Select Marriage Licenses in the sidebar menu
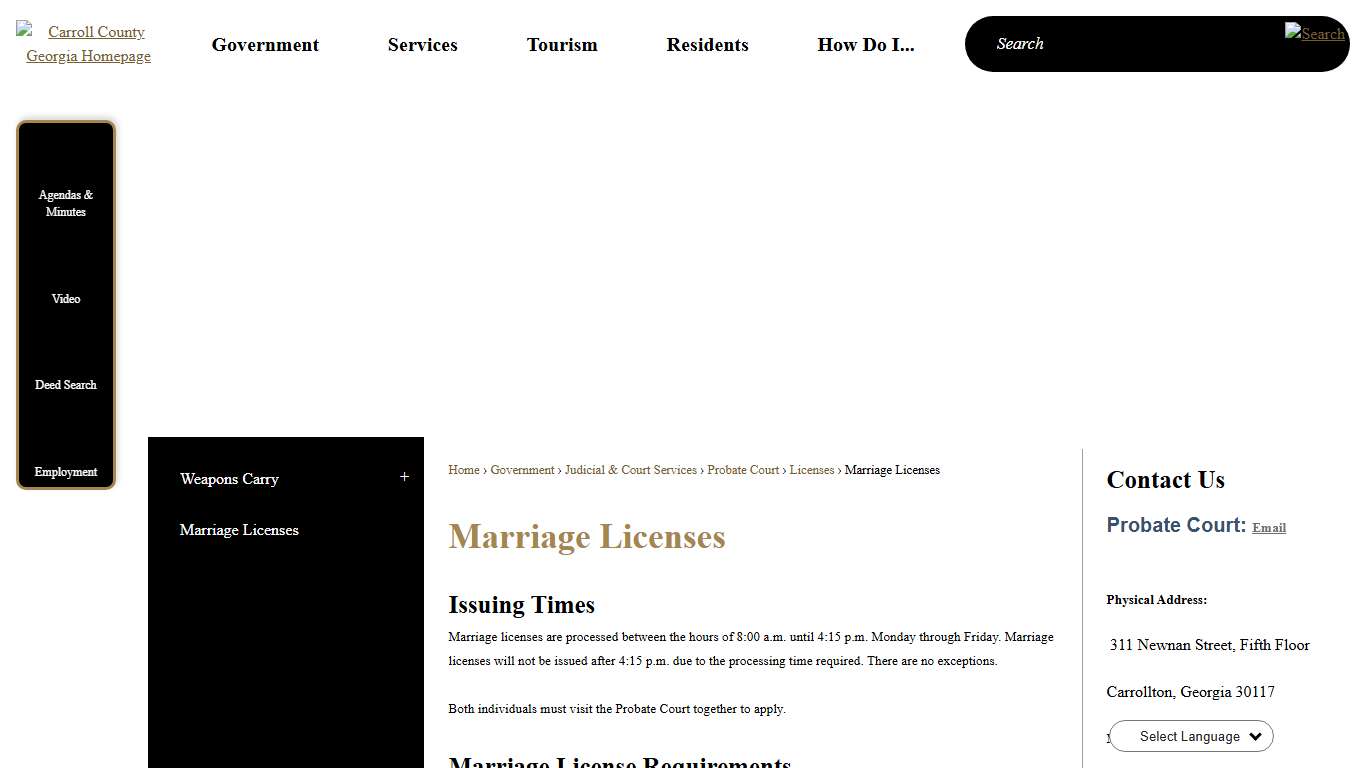Image resolution: width=1366 pixels, height=768 pixels. pos(238,530)
